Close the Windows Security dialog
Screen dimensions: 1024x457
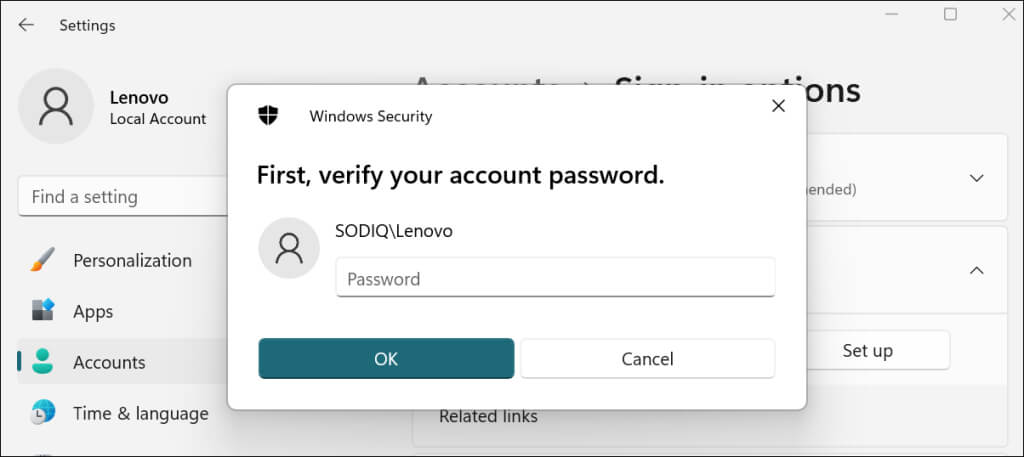click(778, 106)
